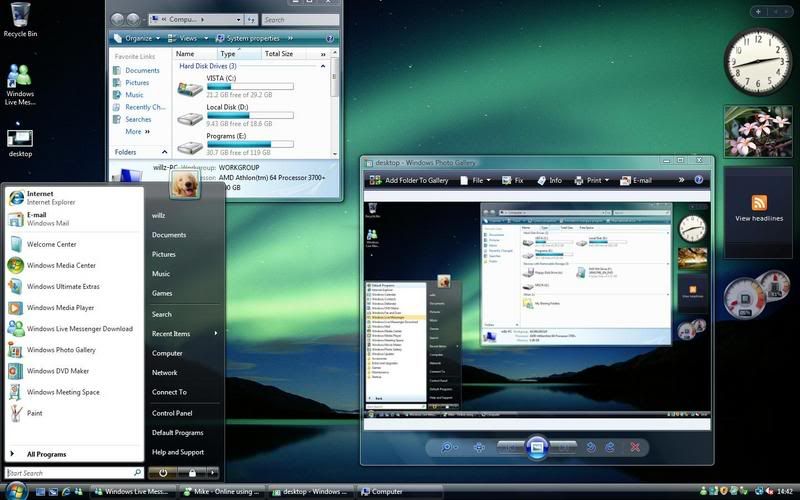The width and height of the screenshot is (800, 500).
Task: Click the Start orb button
Action: [x=16, y=491]
